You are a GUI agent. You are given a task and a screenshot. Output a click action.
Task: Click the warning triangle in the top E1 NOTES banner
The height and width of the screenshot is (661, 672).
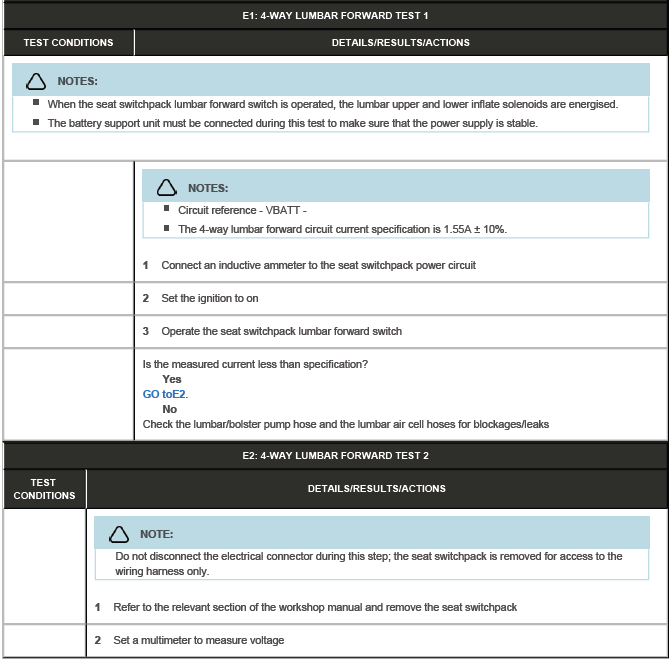tap(36, 81)
